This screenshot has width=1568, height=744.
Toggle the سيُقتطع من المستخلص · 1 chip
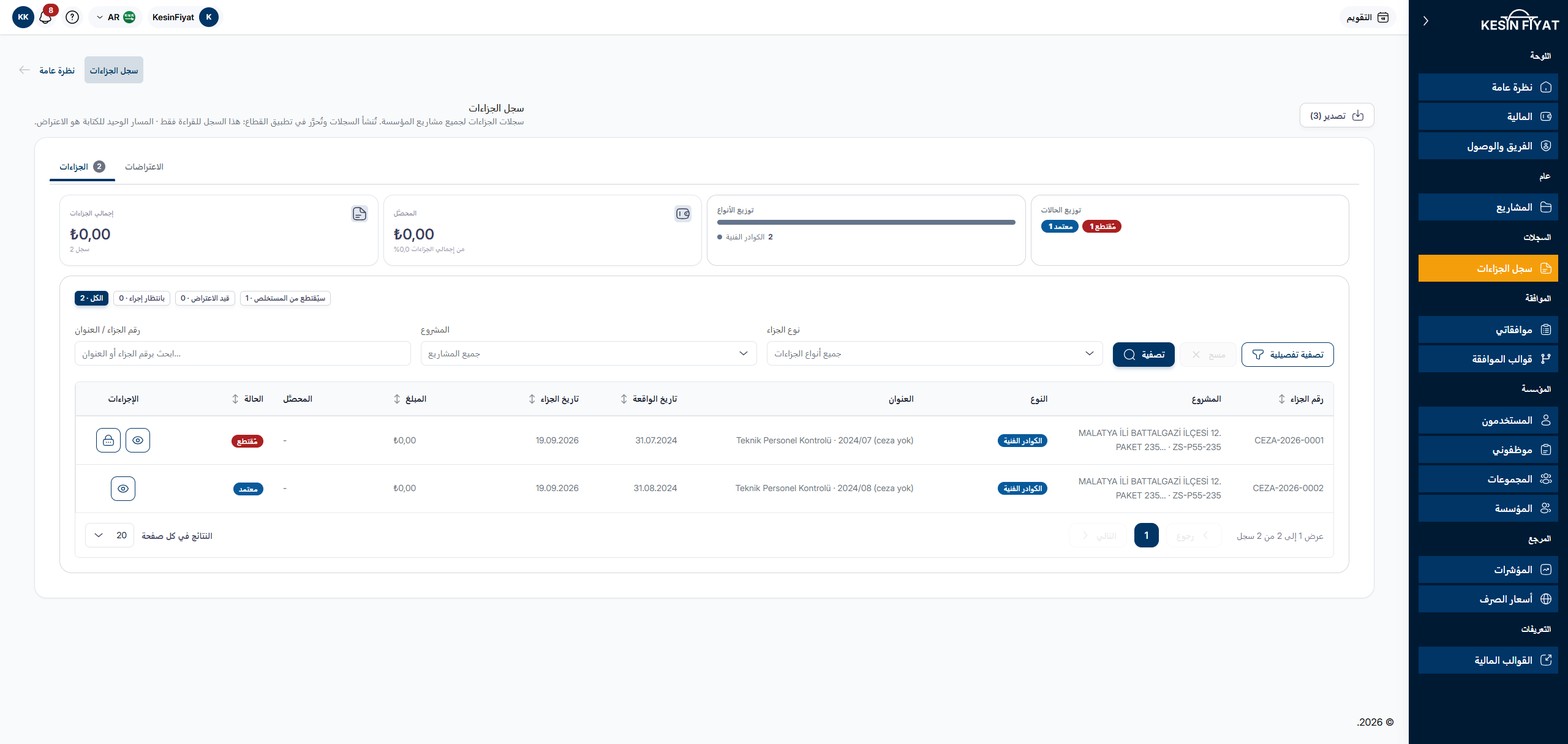tap(285, 298)
